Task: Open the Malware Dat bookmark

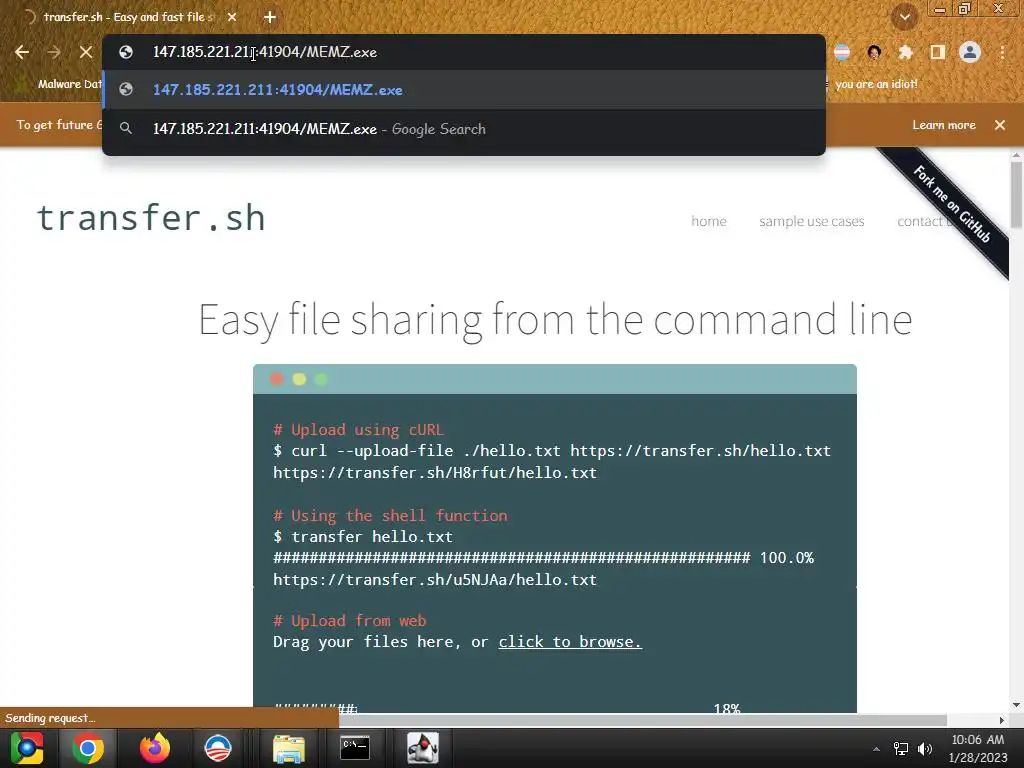Action: tap(60, 84)
